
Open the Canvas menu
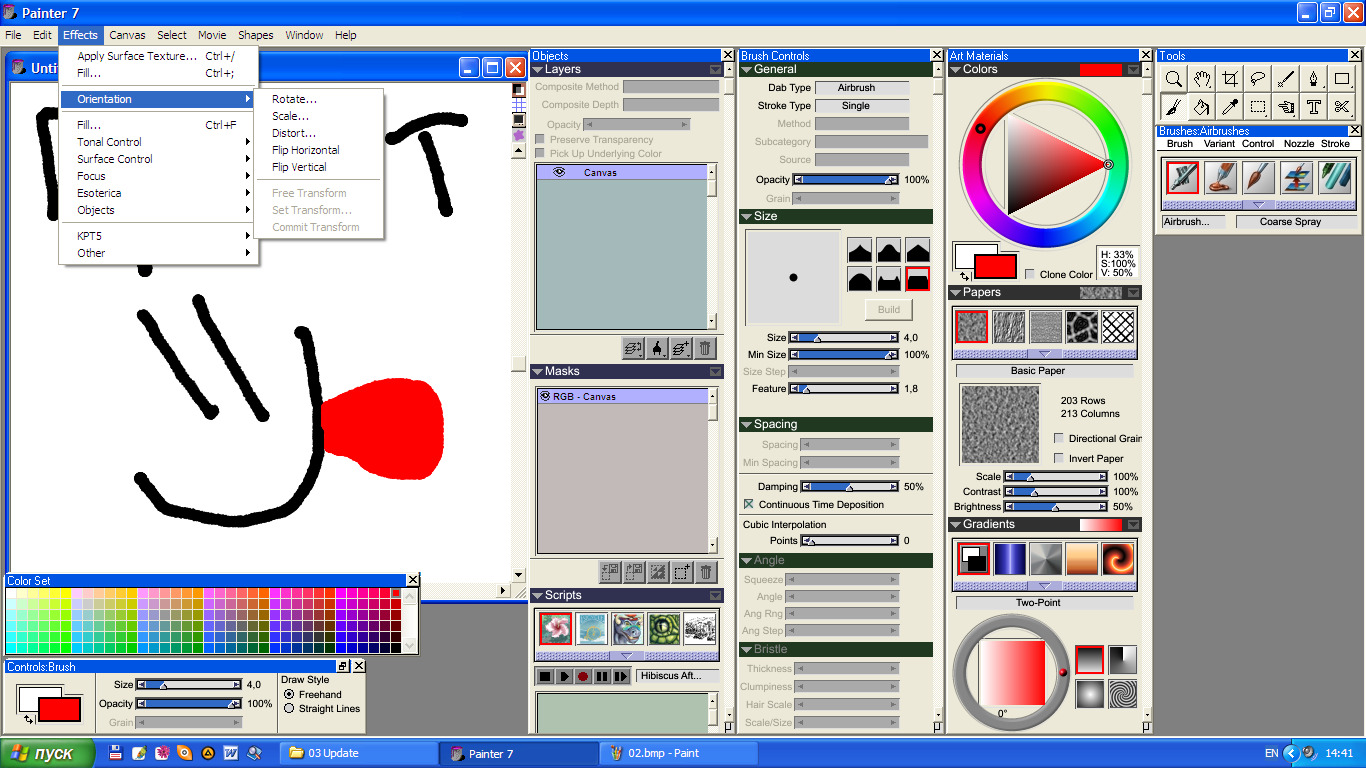127,35
